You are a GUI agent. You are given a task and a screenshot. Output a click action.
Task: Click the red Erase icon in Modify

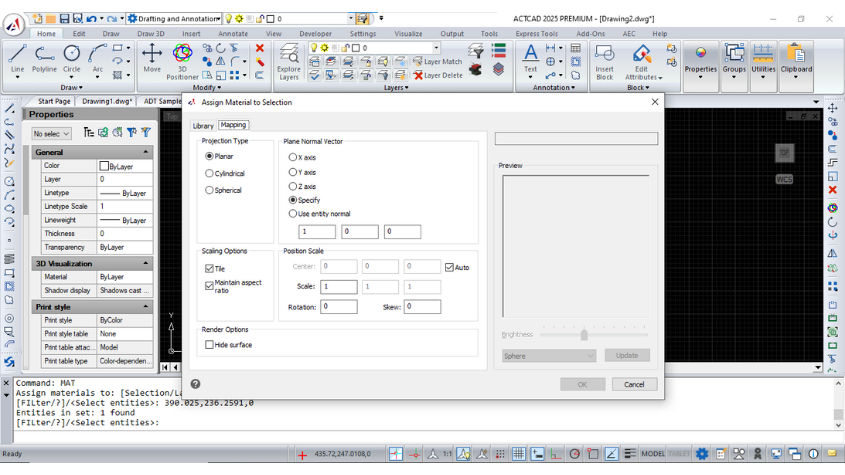[260, 48]
